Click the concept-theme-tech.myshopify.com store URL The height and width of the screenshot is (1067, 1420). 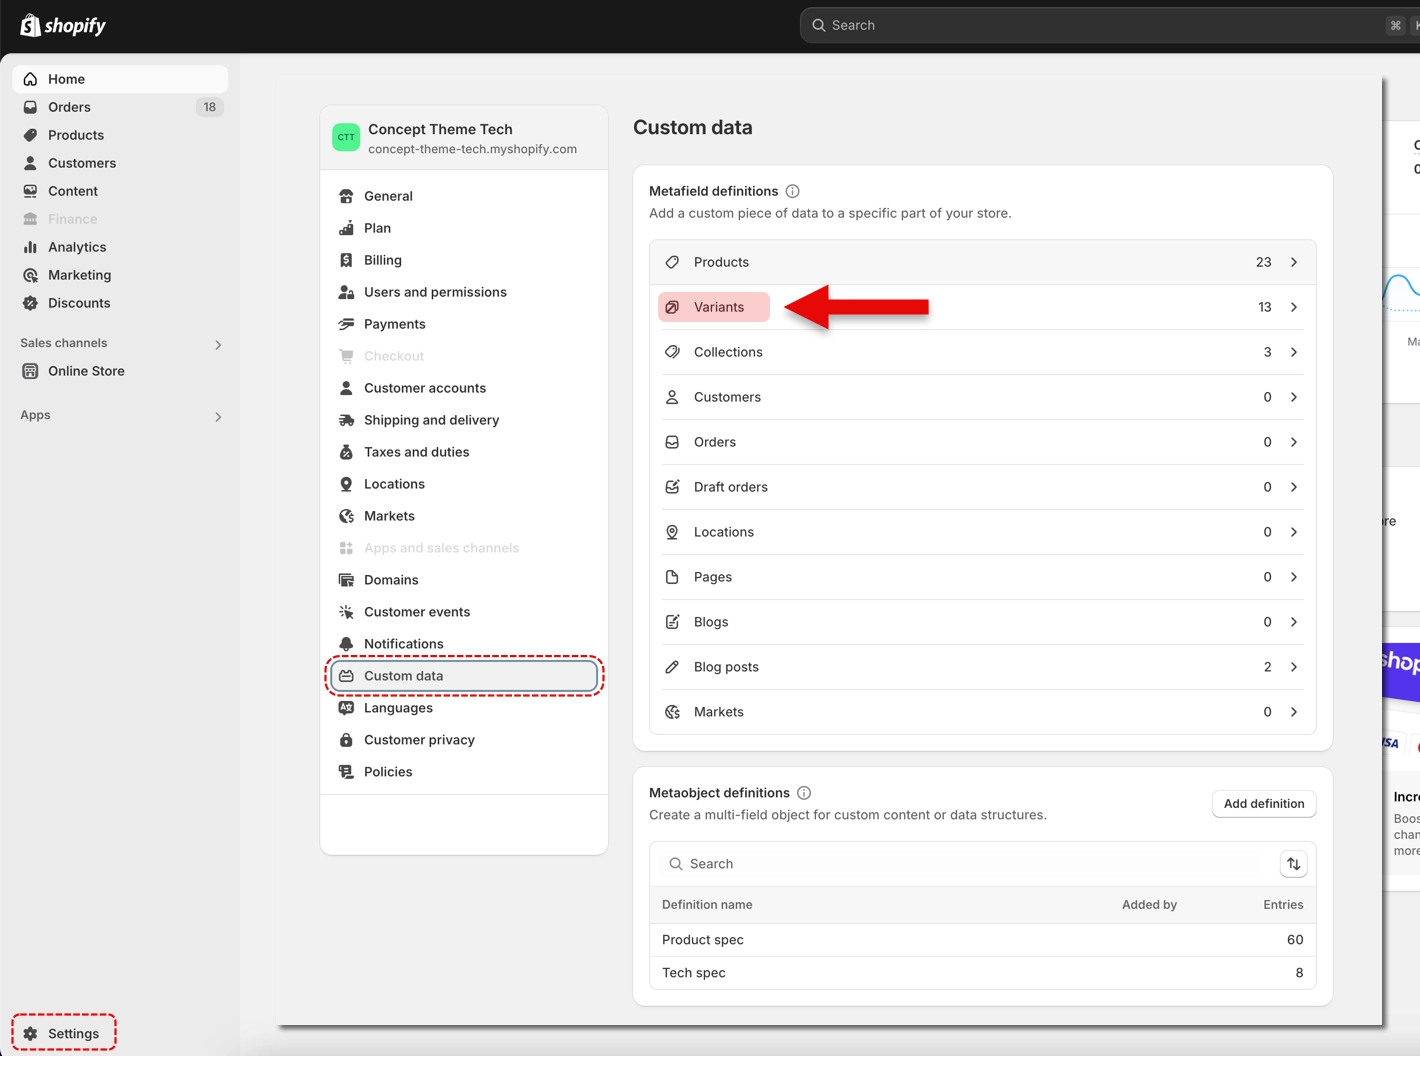[x=472, y=149]
